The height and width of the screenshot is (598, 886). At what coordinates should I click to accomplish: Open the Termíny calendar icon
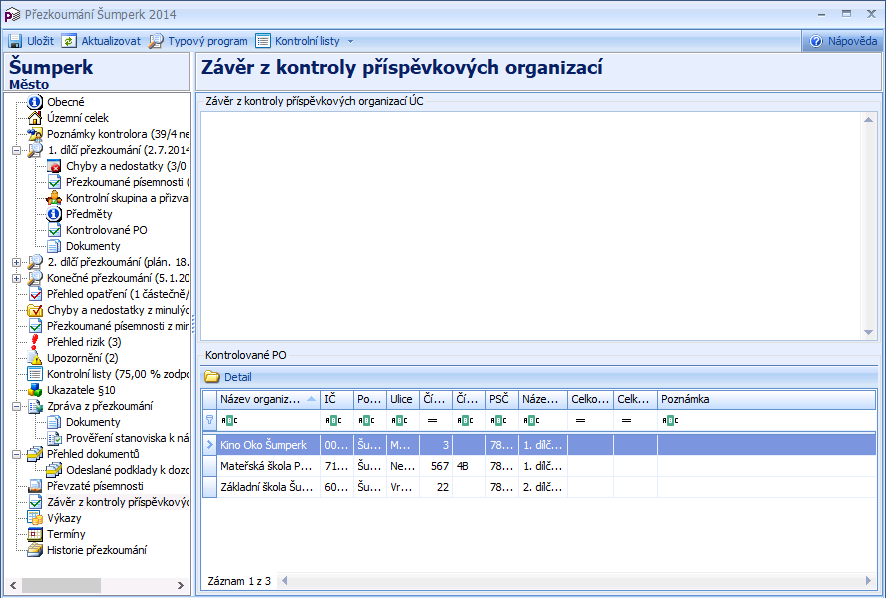point(35,534)
